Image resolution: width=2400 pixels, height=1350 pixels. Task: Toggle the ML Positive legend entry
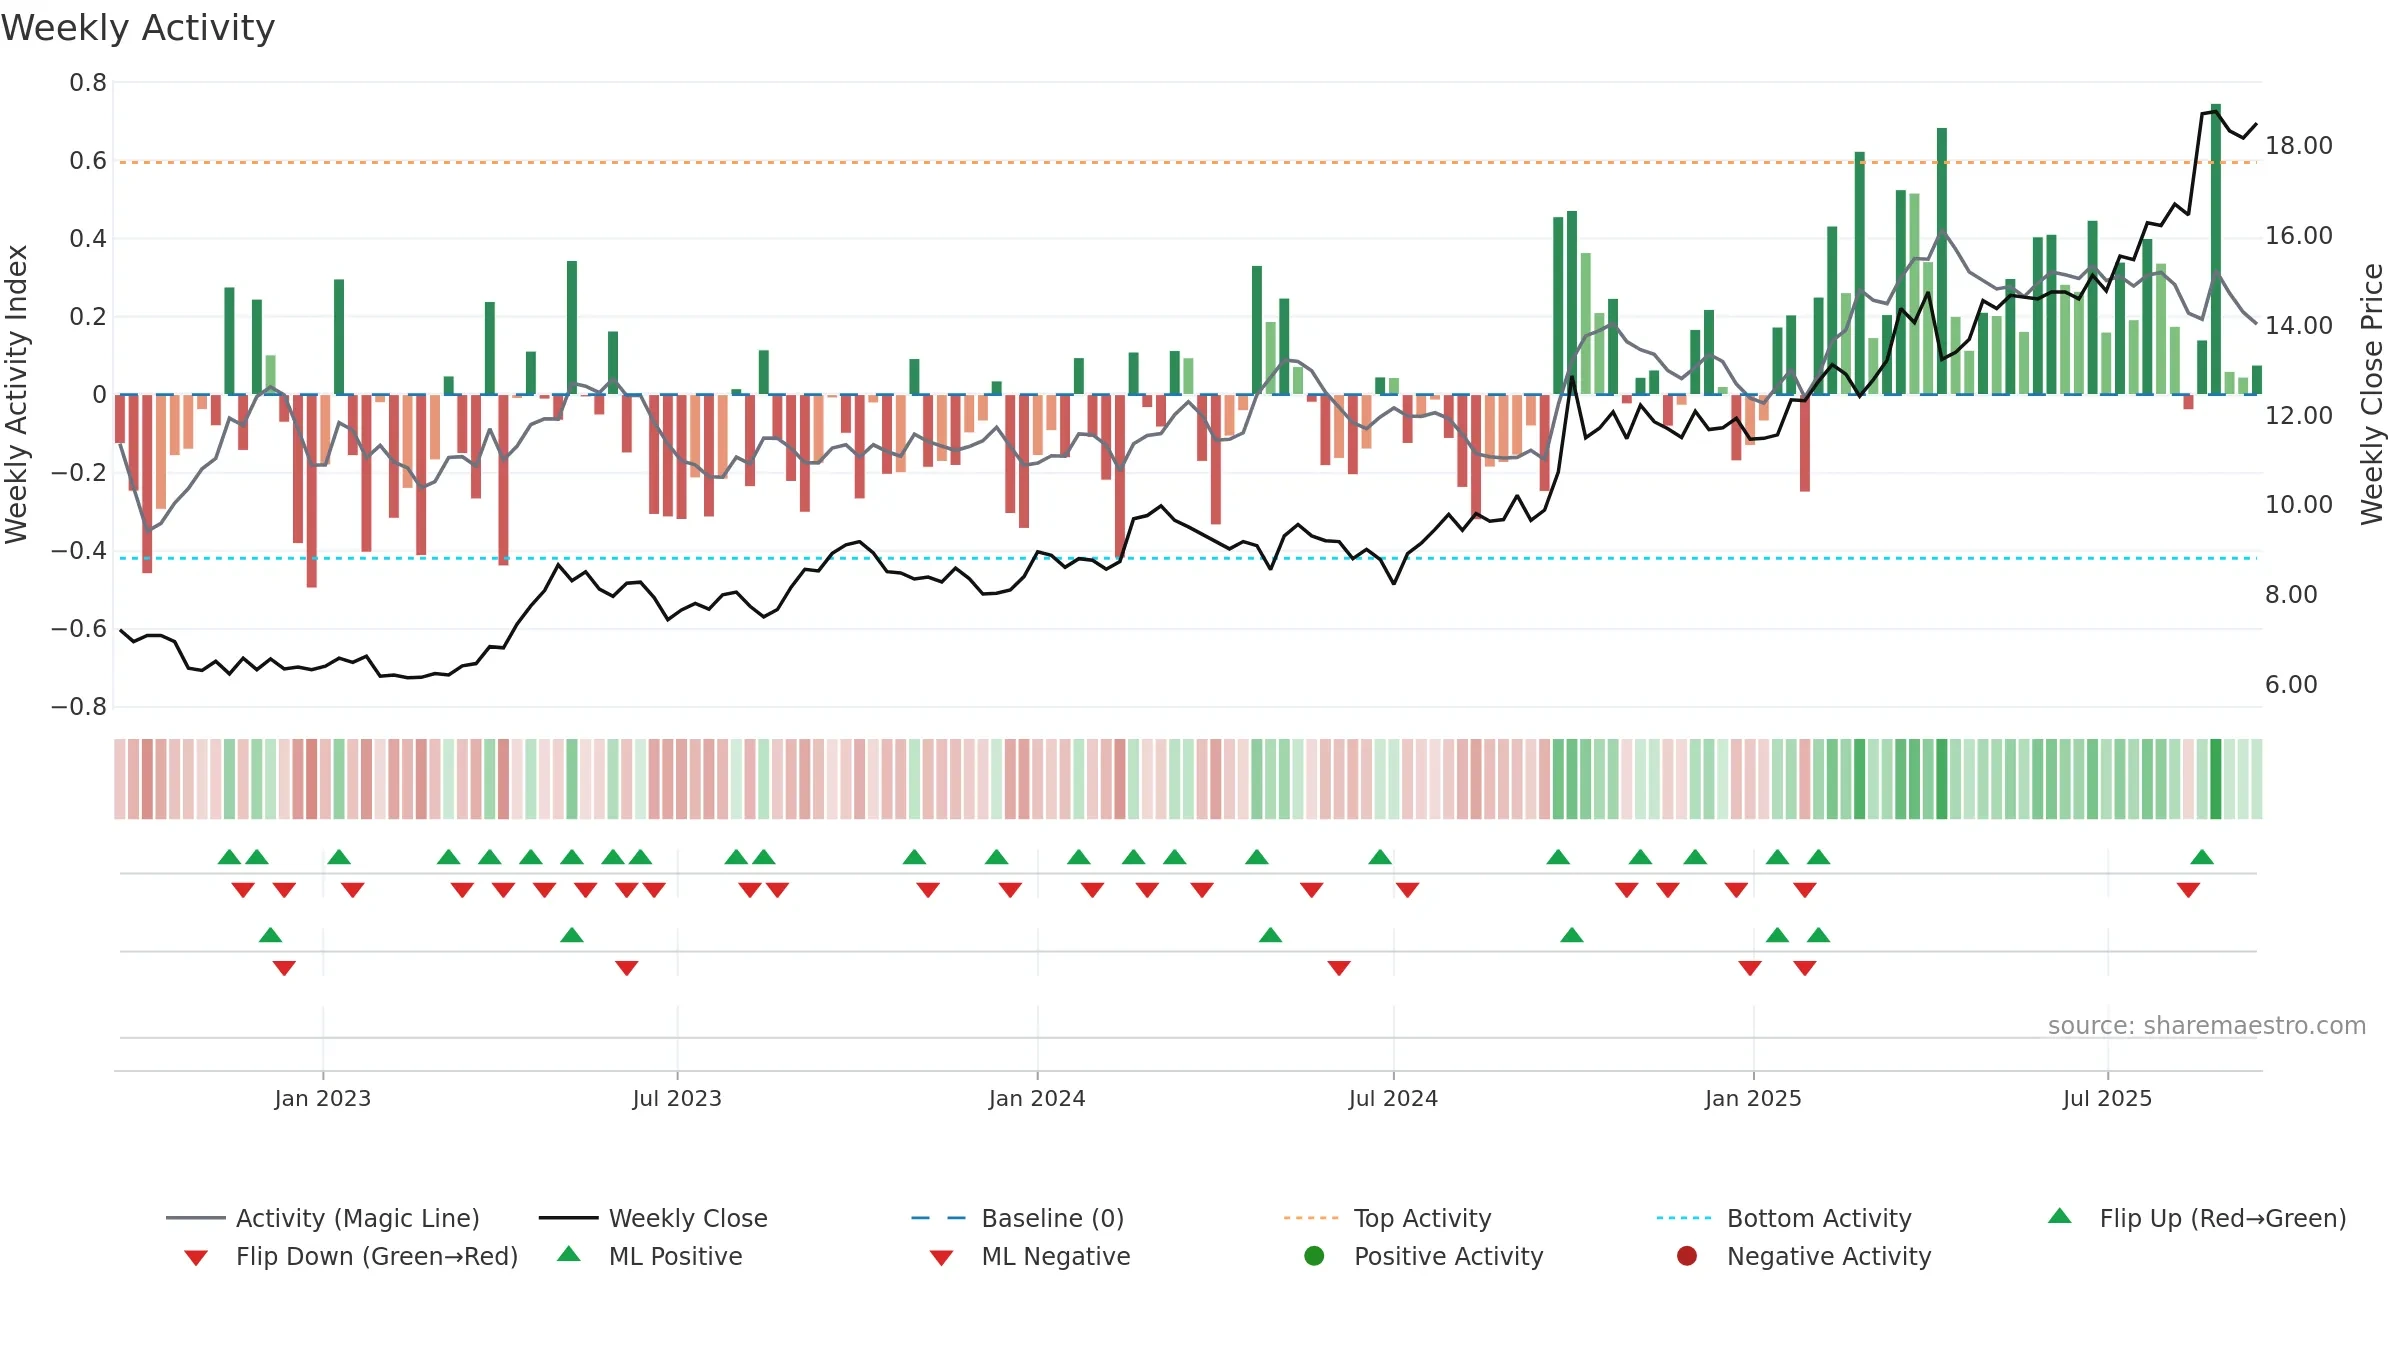650,1256
